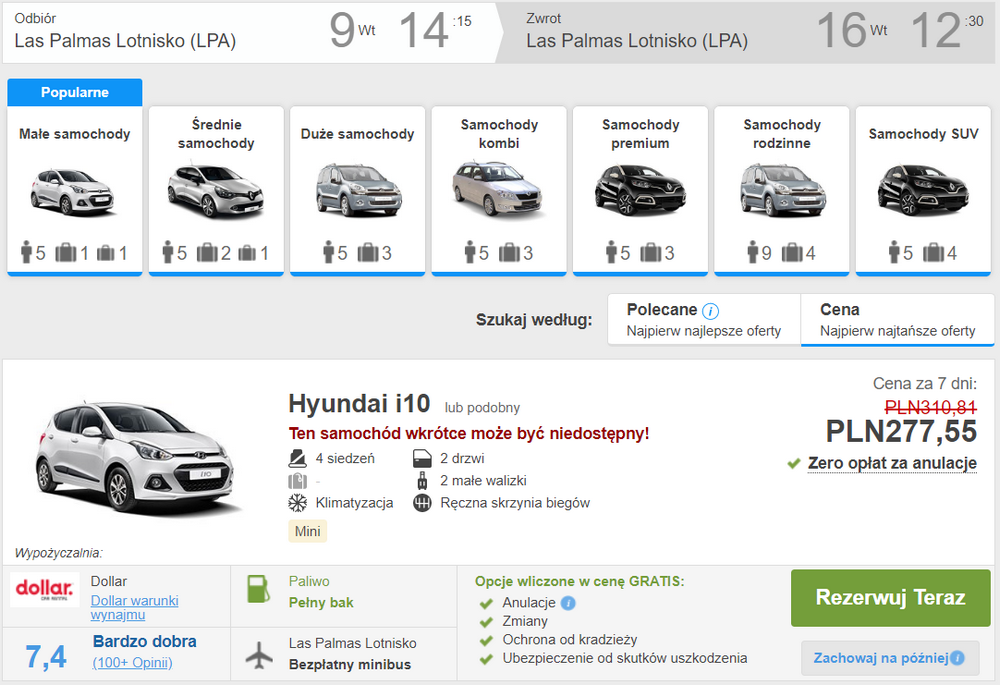
Task: Click the checkmark next to Anulacje
Action: pos(486,603)
